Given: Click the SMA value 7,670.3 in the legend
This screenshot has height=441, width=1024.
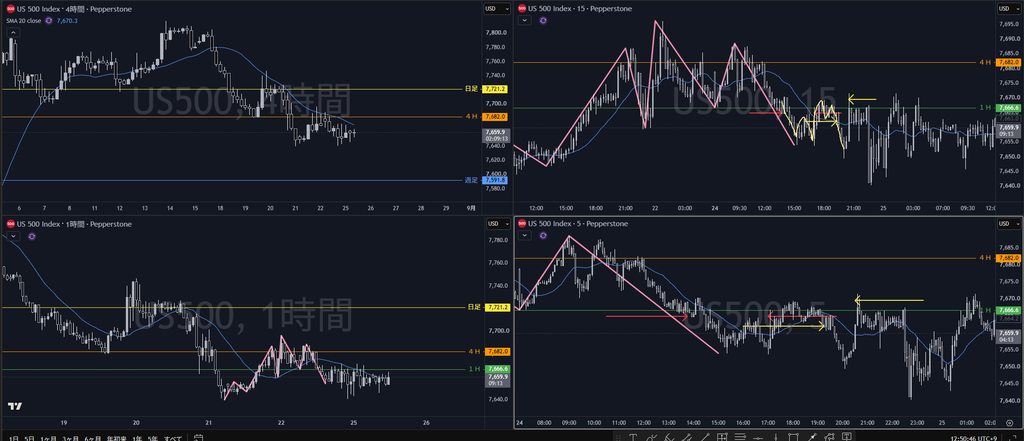Looking at the screenshot, I should 67,21.
